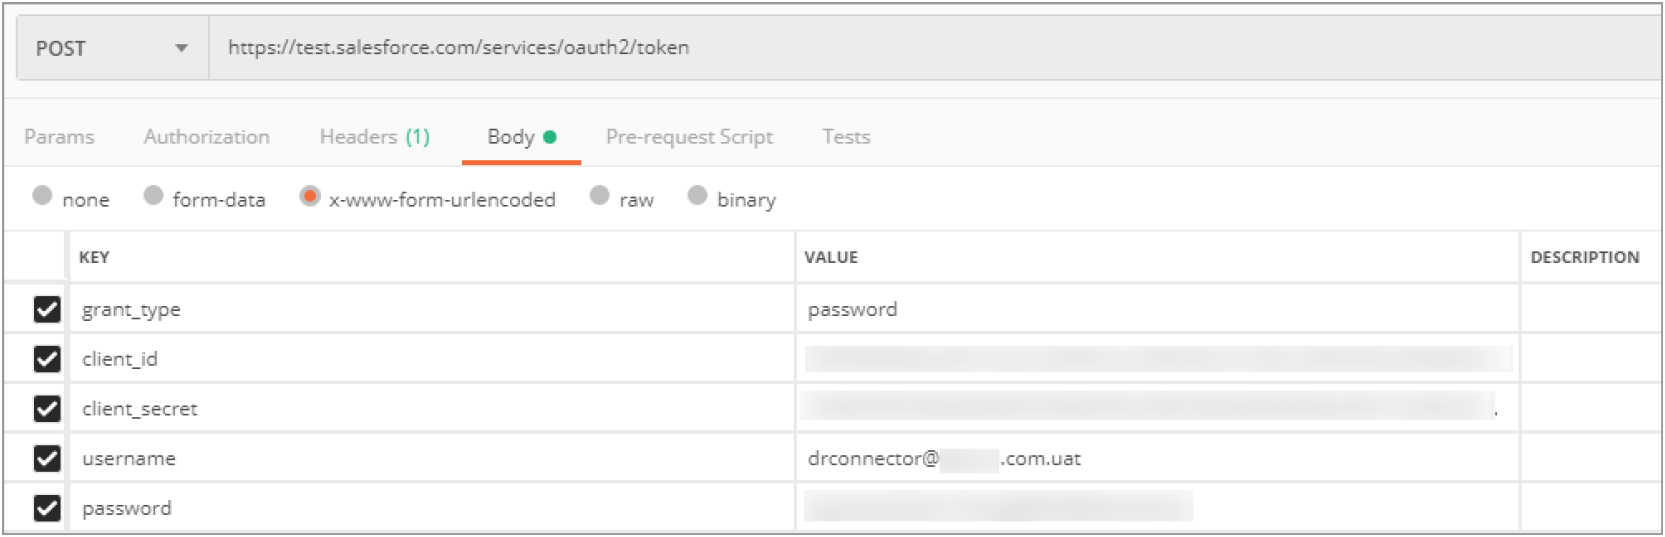The image size is (1665, 537).
Task: Go to the Tests tab
Action: (x=846, y=137)
